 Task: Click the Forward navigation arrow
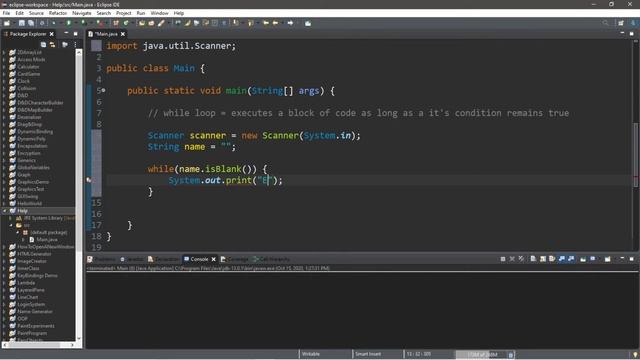pyautogui.click(x=290, y=23)
